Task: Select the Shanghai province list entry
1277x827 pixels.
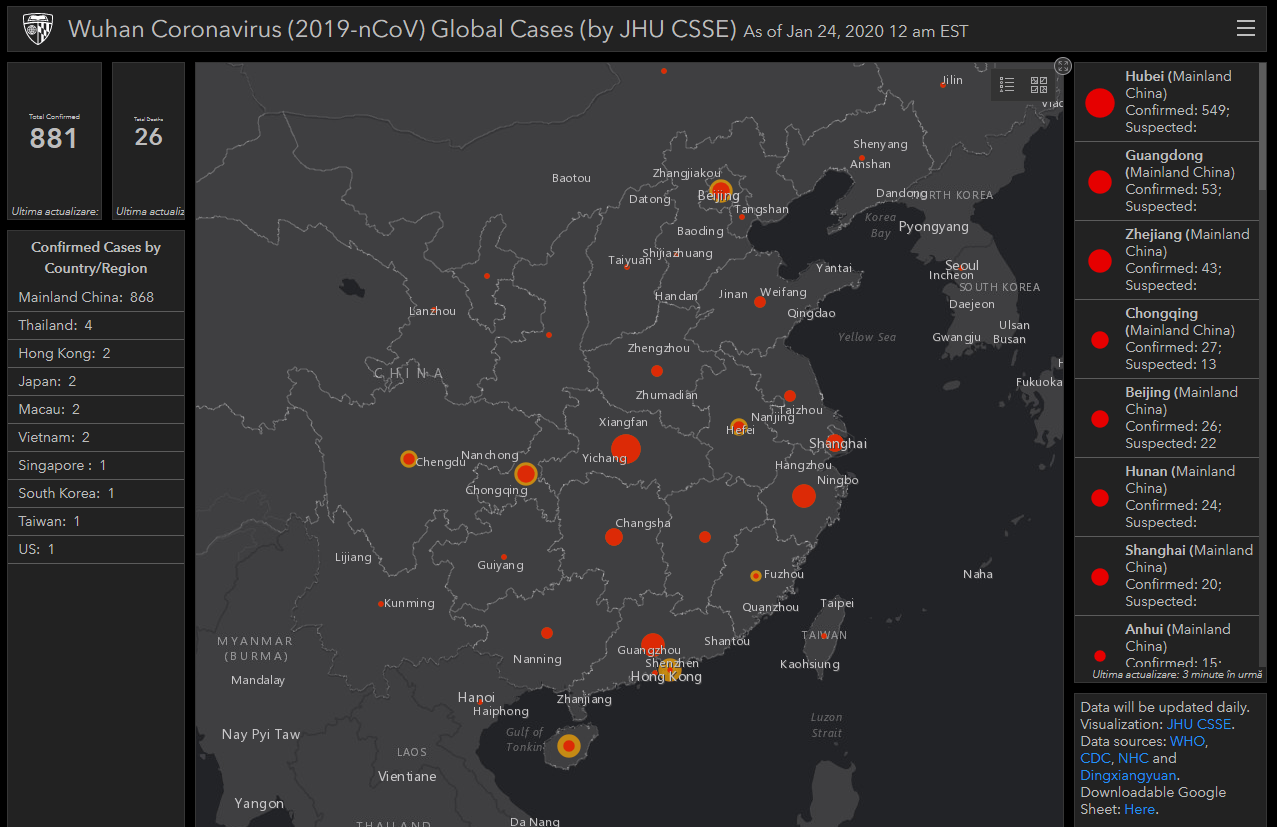Action: (x=1167, y=576)
